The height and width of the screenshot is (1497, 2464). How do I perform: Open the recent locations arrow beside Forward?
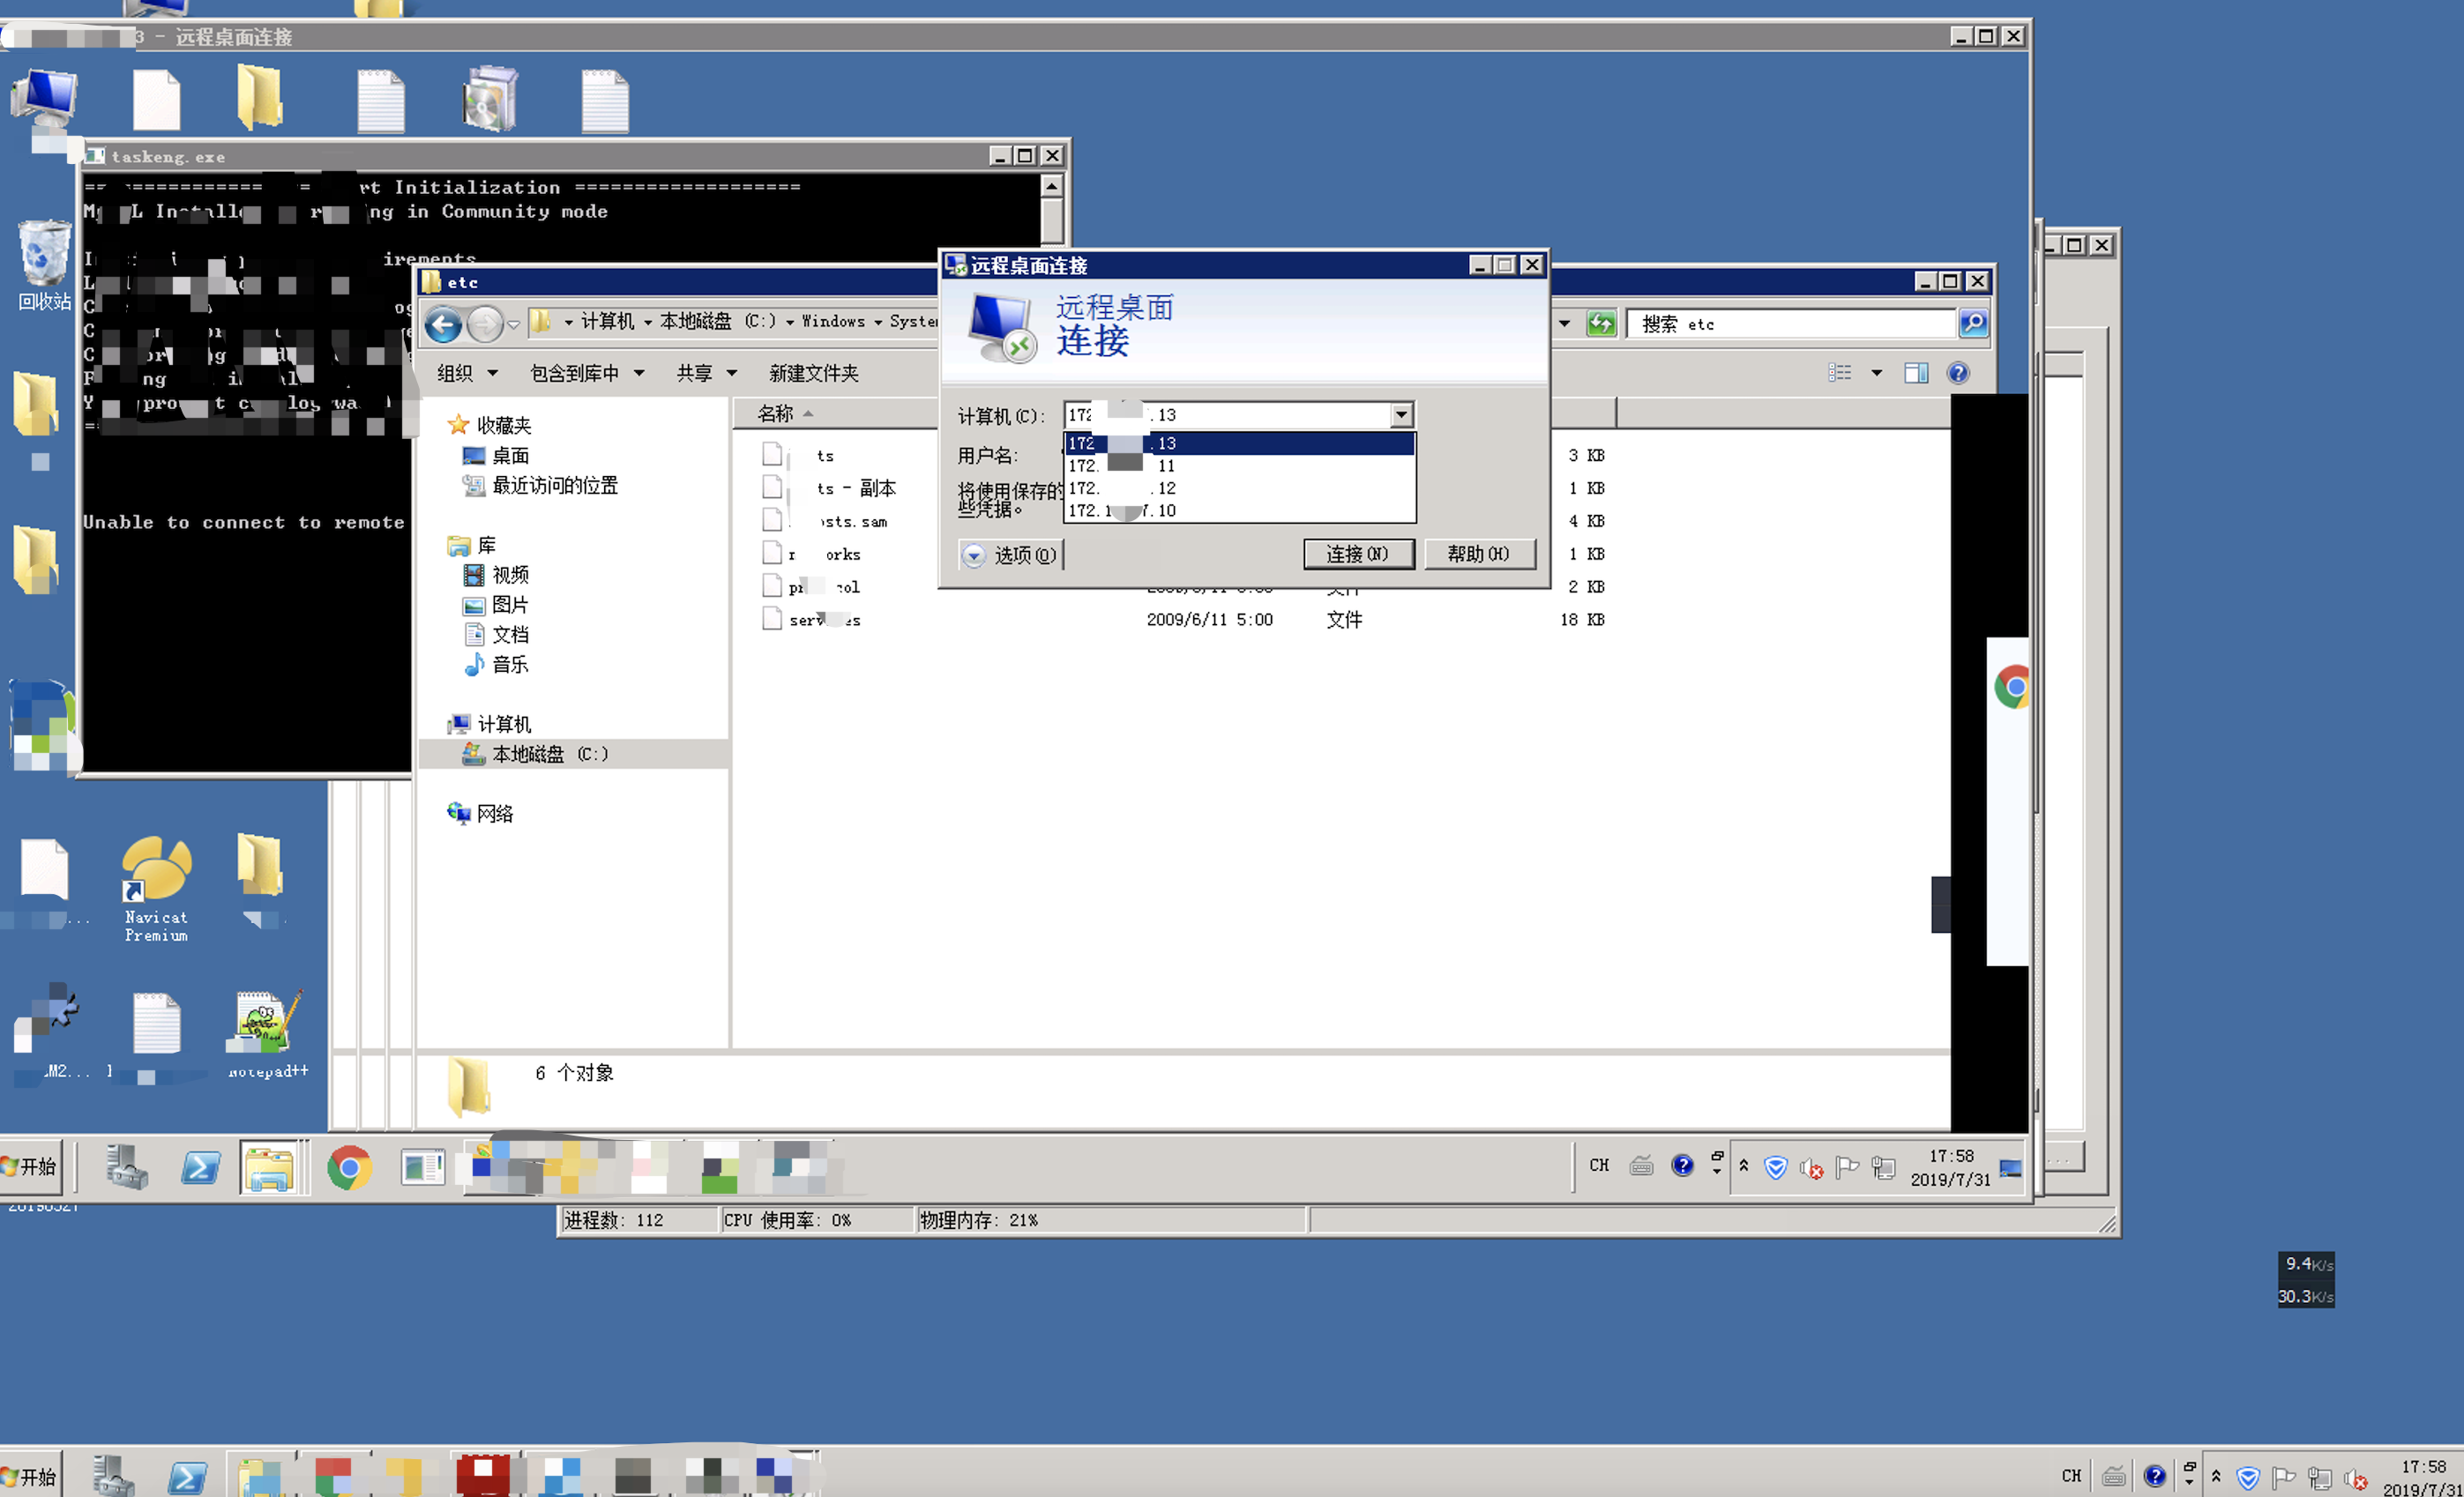click(514, 324)
